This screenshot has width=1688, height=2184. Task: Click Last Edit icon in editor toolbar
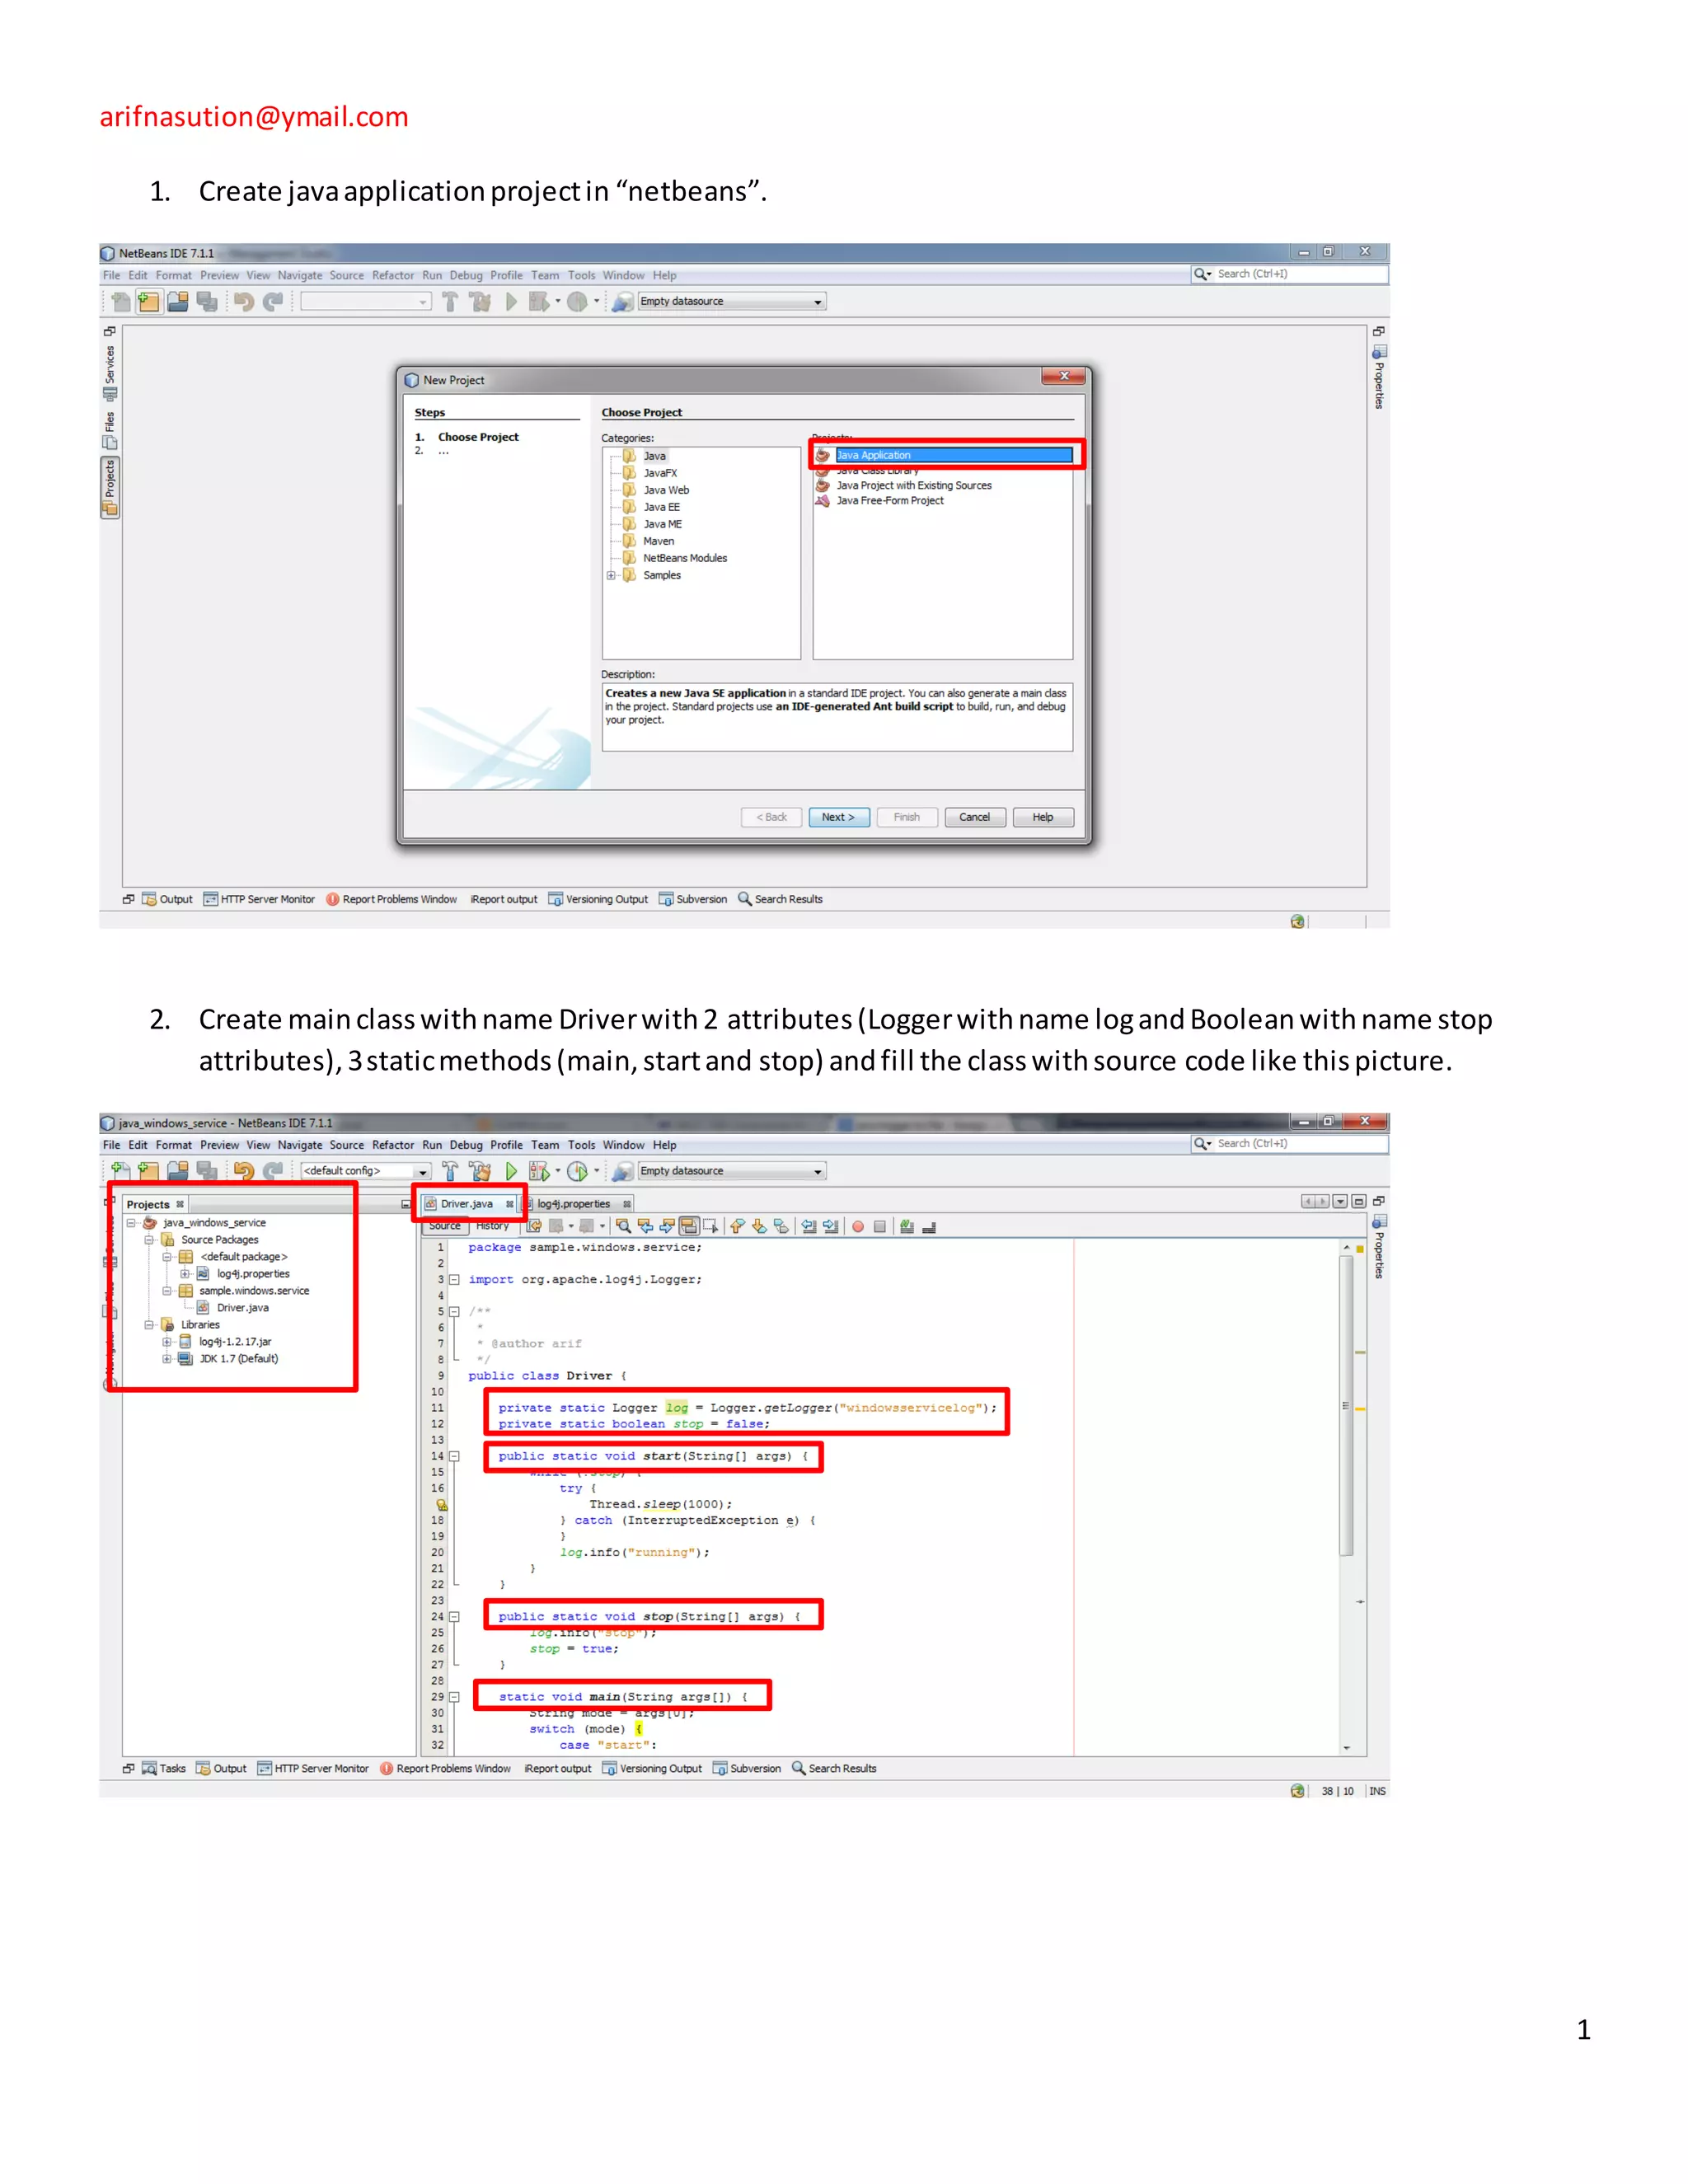coord(535,1226)
